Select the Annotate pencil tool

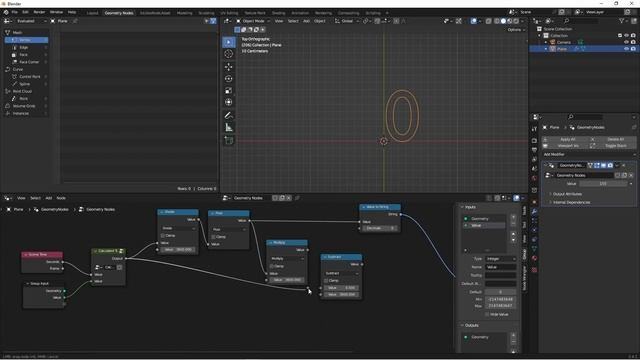tap(229, 116)
